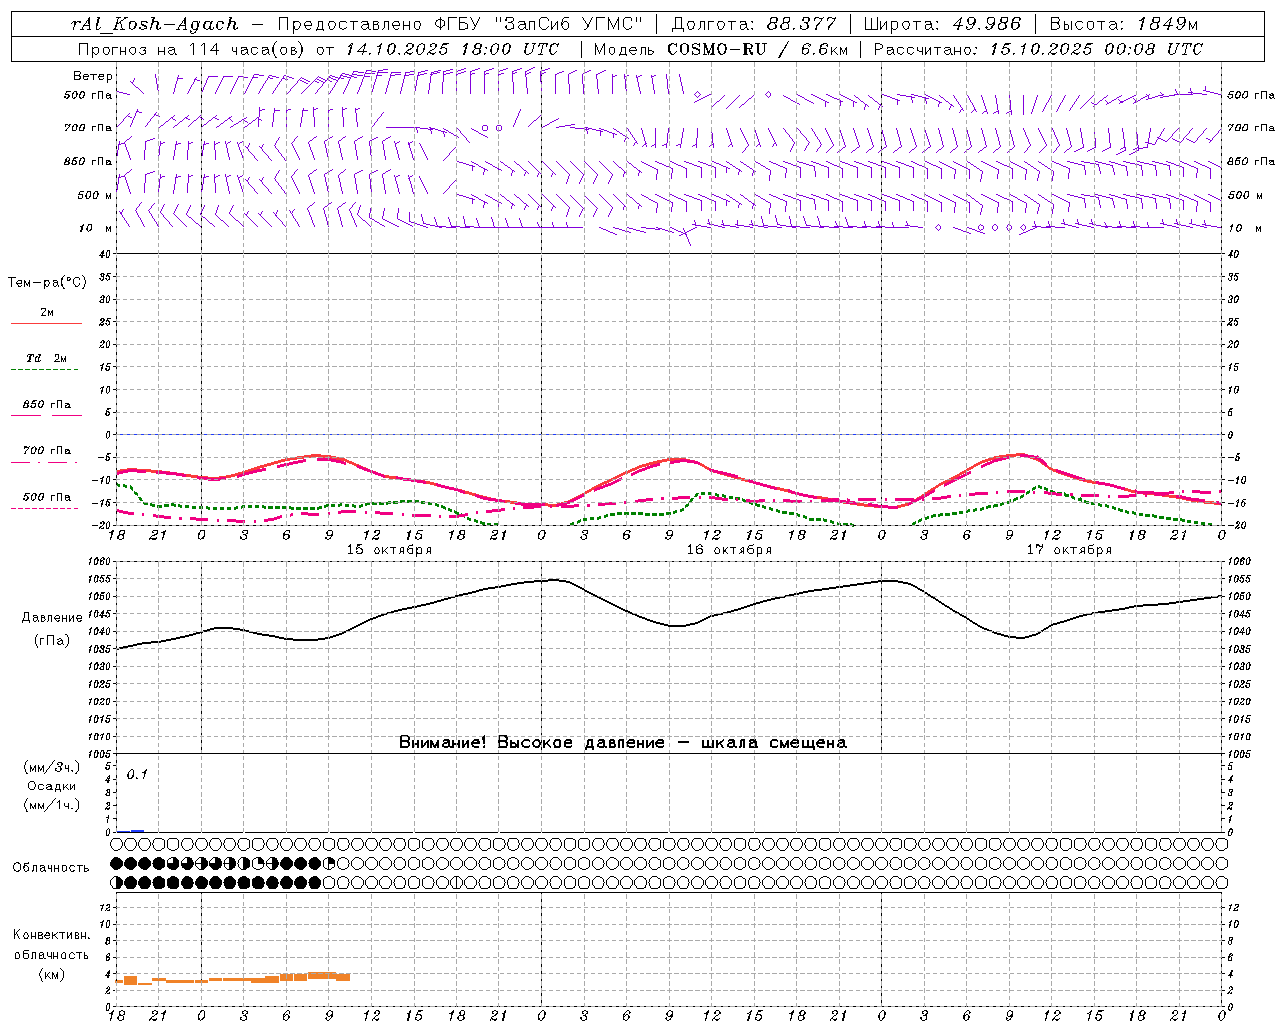Screen dimensions: 1280x1024
Task: Click the computed time 15.10.2025 00:08 UTC
Action: pyautogui.click(x=1096, y=49)
